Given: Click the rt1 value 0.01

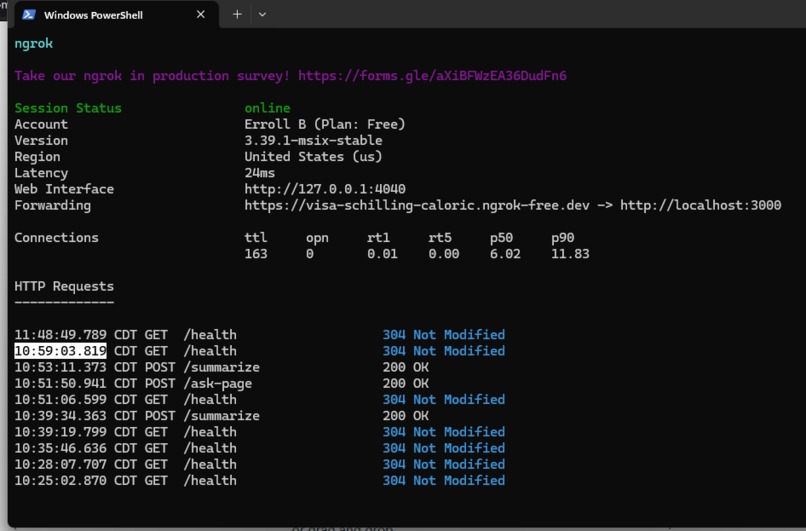Looking at the screenshot, I should [x=382, y=254].
